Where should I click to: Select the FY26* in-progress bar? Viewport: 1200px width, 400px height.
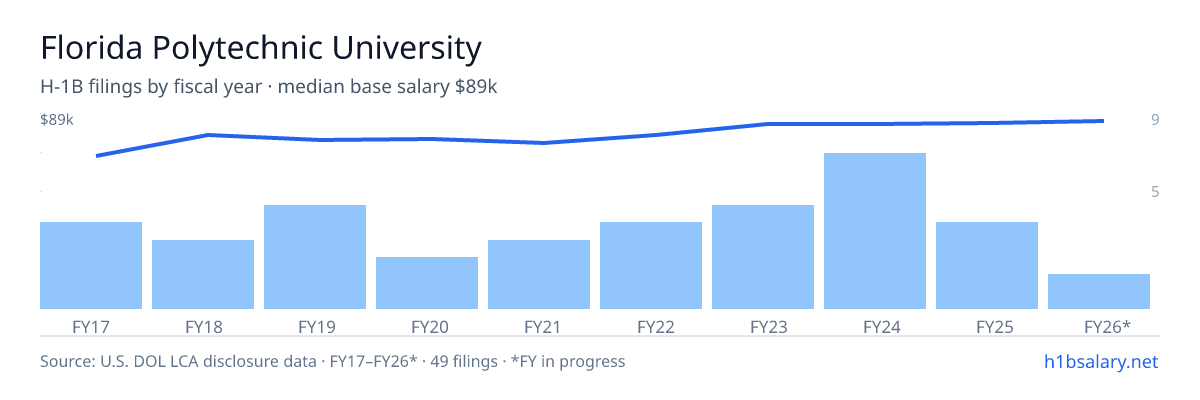pyautogui.click(x=1099, y=291)
